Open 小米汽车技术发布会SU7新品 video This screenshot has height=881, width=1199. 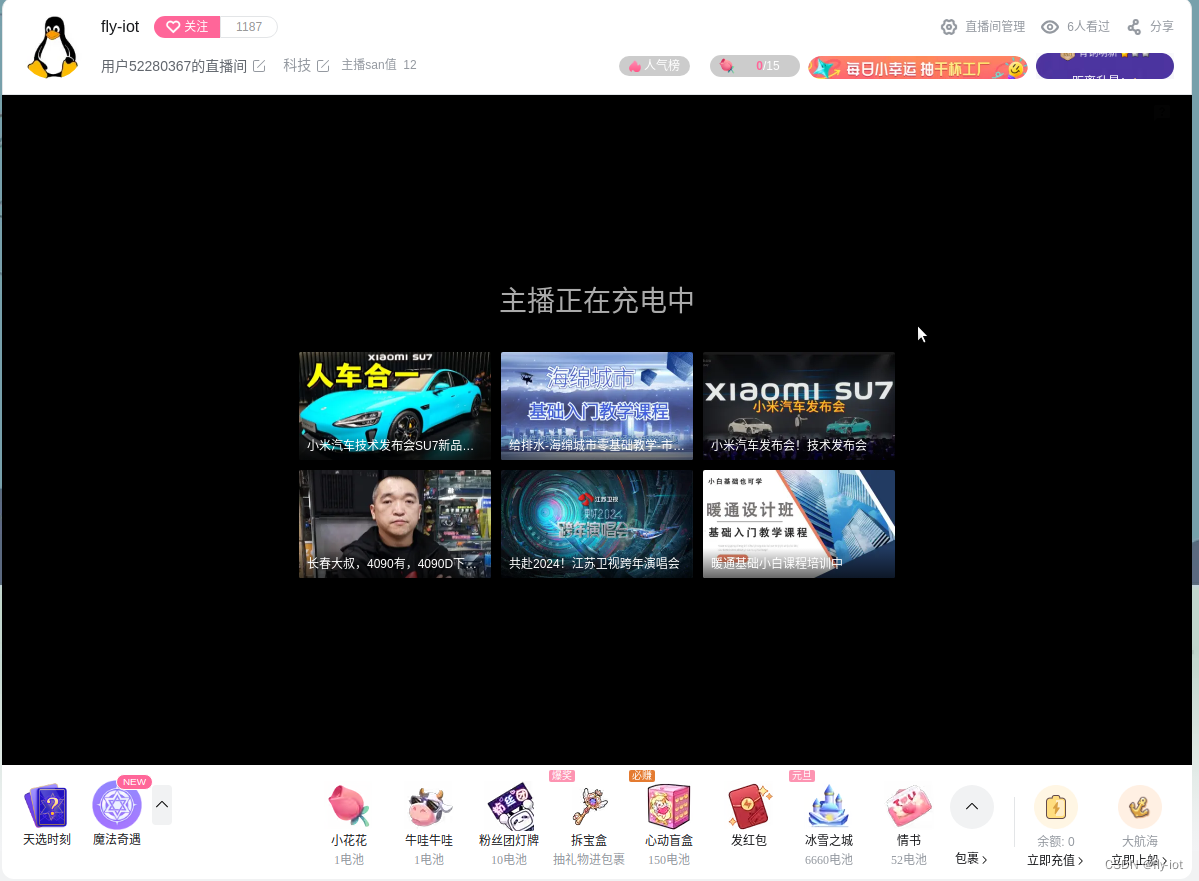395,406
